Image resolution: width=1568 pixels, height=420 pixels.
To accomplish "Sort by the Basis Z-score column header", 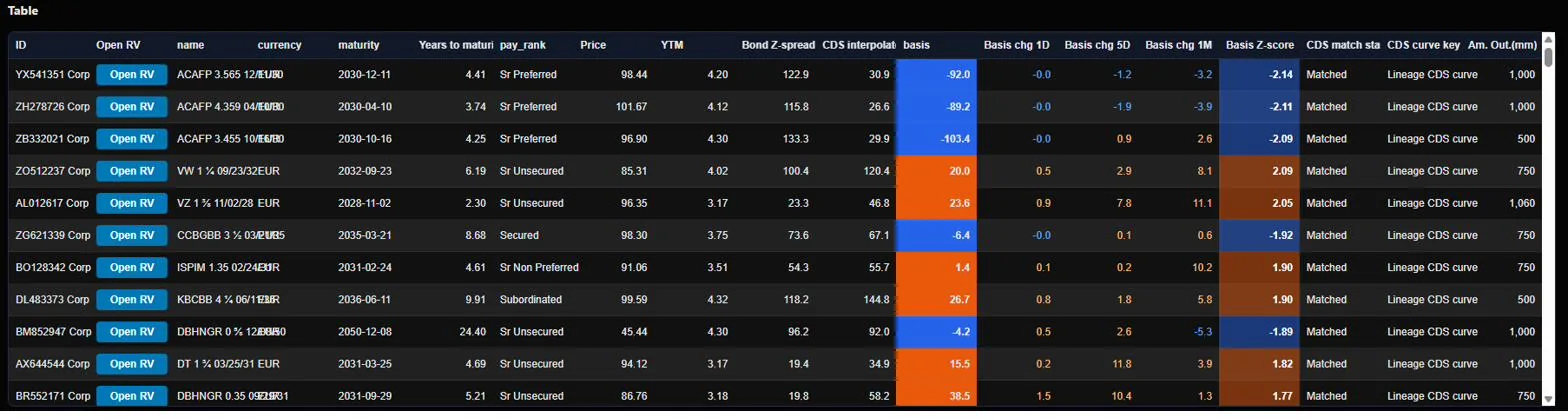I will pyautogui.click(x=1260, y=45).
